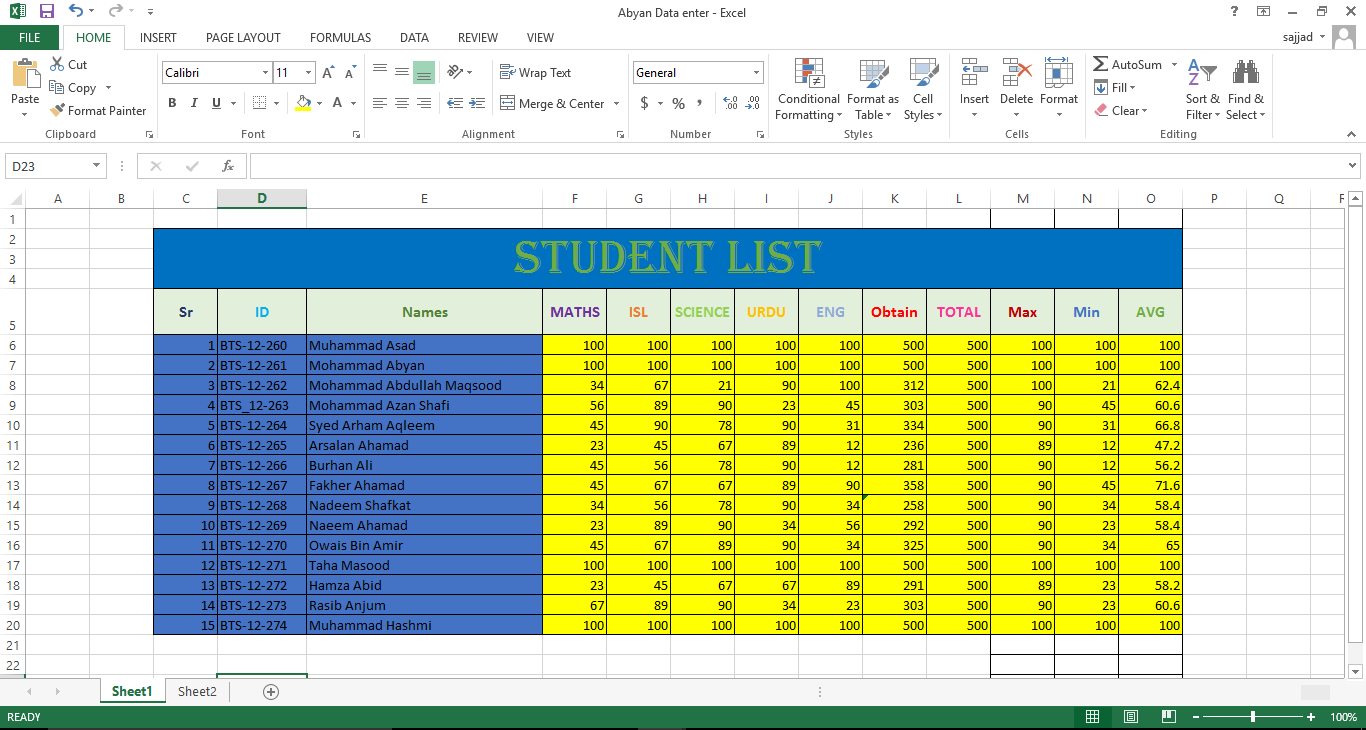Open Conditional Formatting
This screenshot has width=1366, height=730.
coord(808,90)
